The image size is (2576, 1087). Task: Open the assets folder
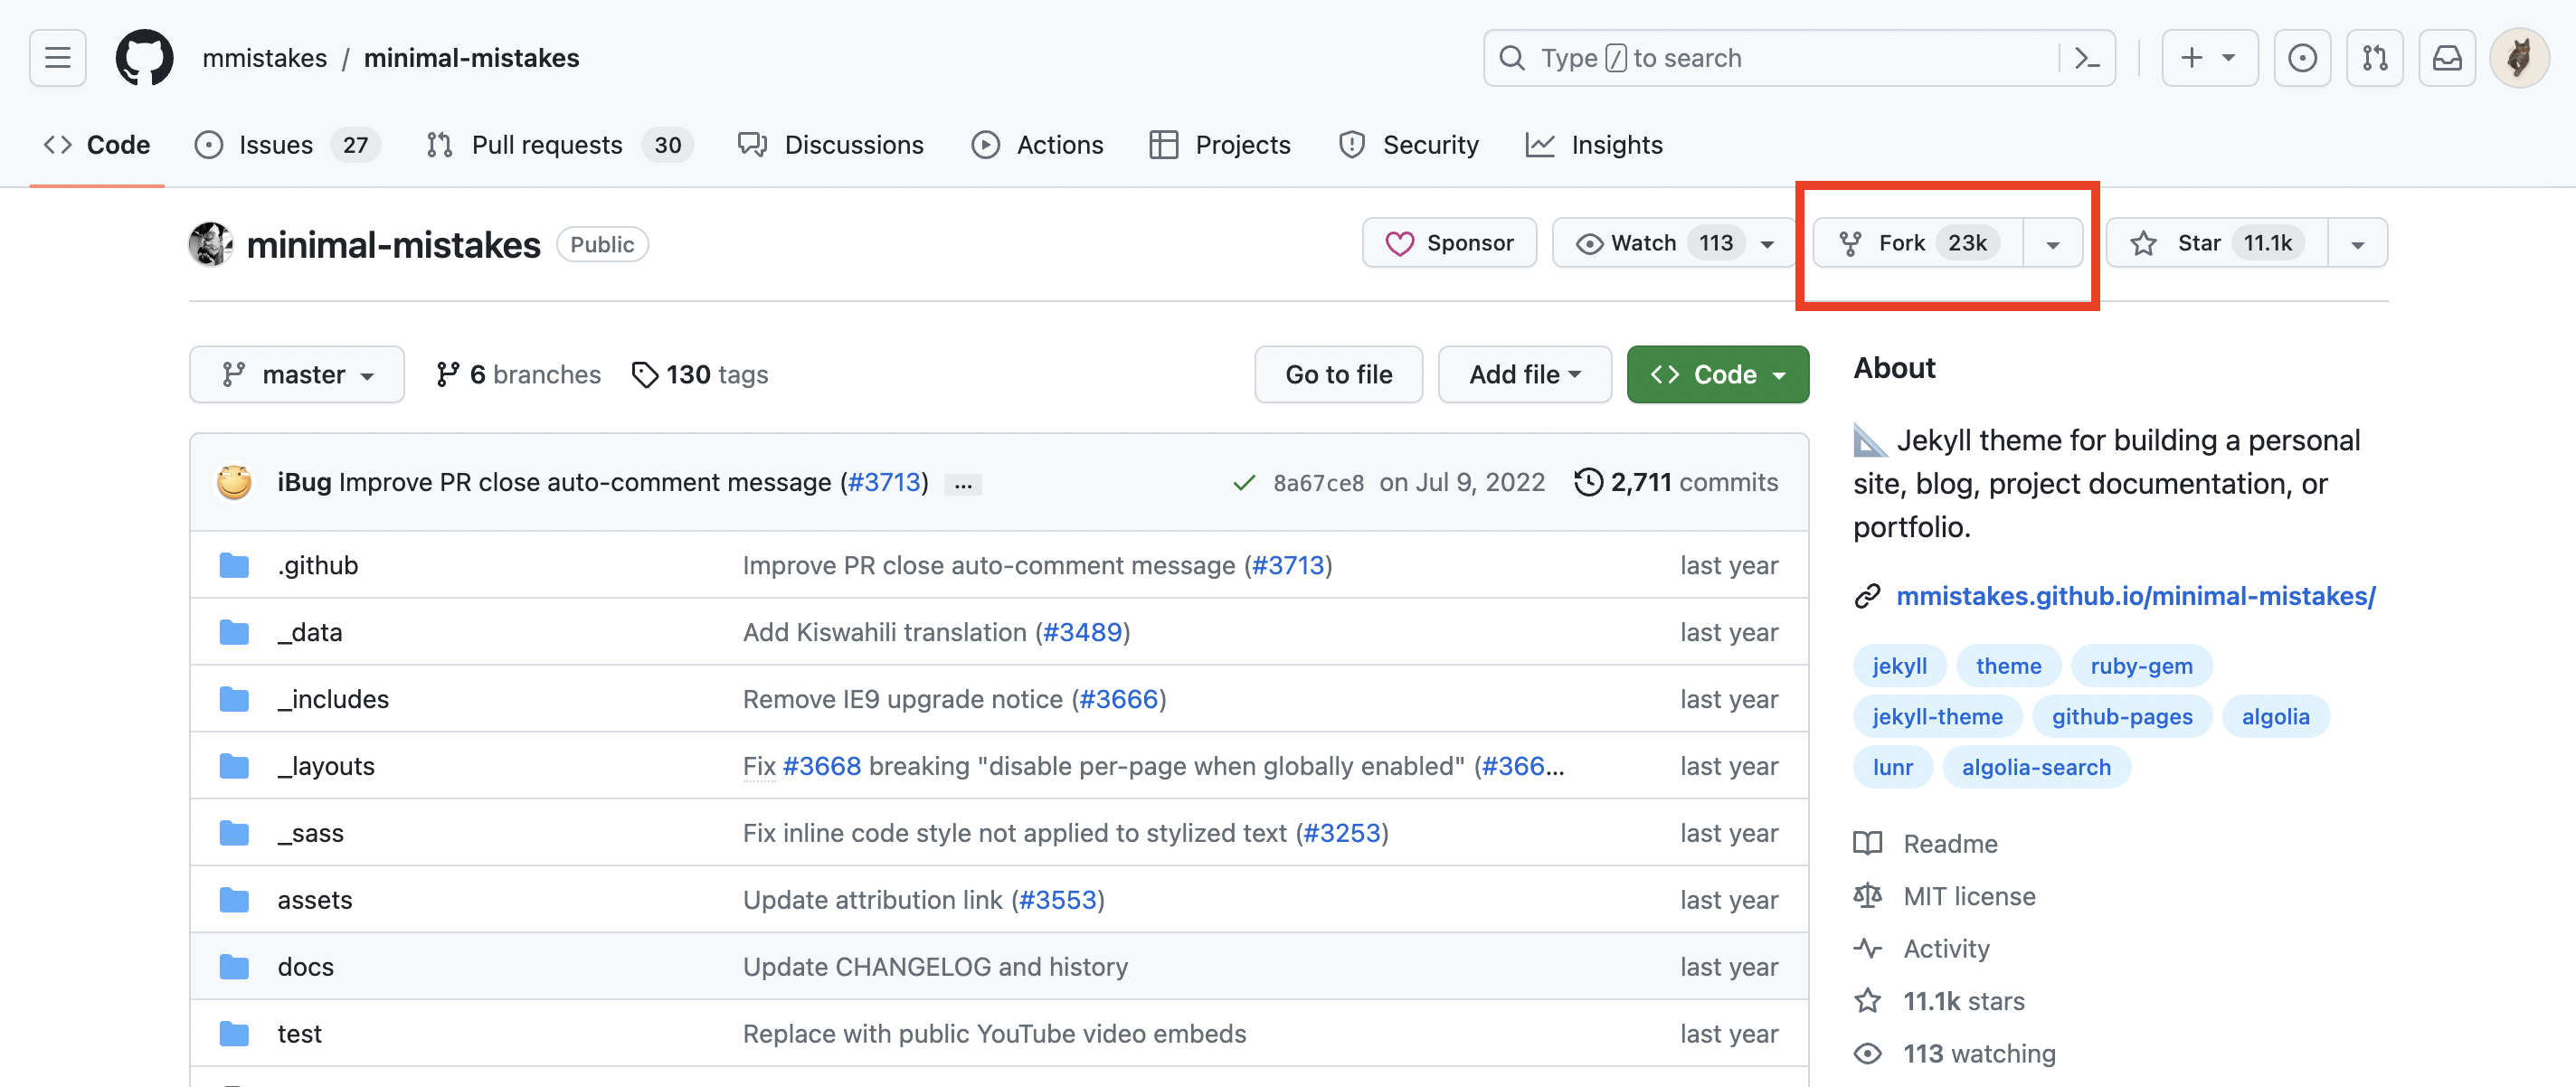click(315, 900)
